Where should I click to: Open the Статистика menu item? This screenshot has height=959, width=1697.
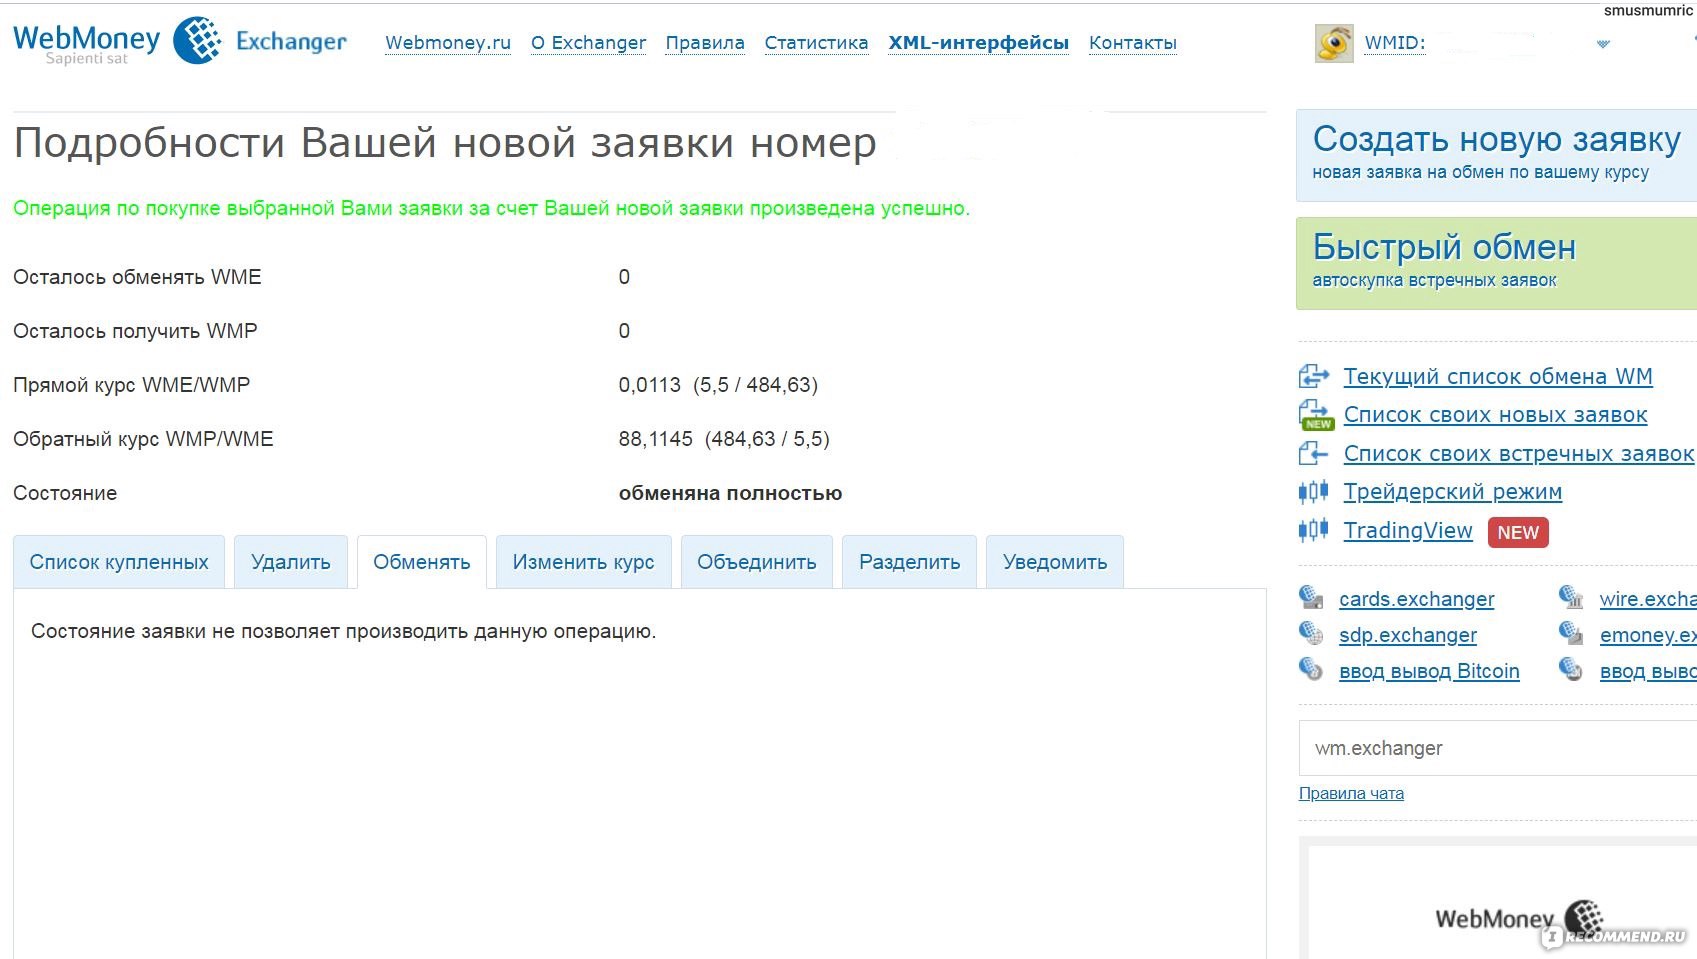[x=816, y=43]
